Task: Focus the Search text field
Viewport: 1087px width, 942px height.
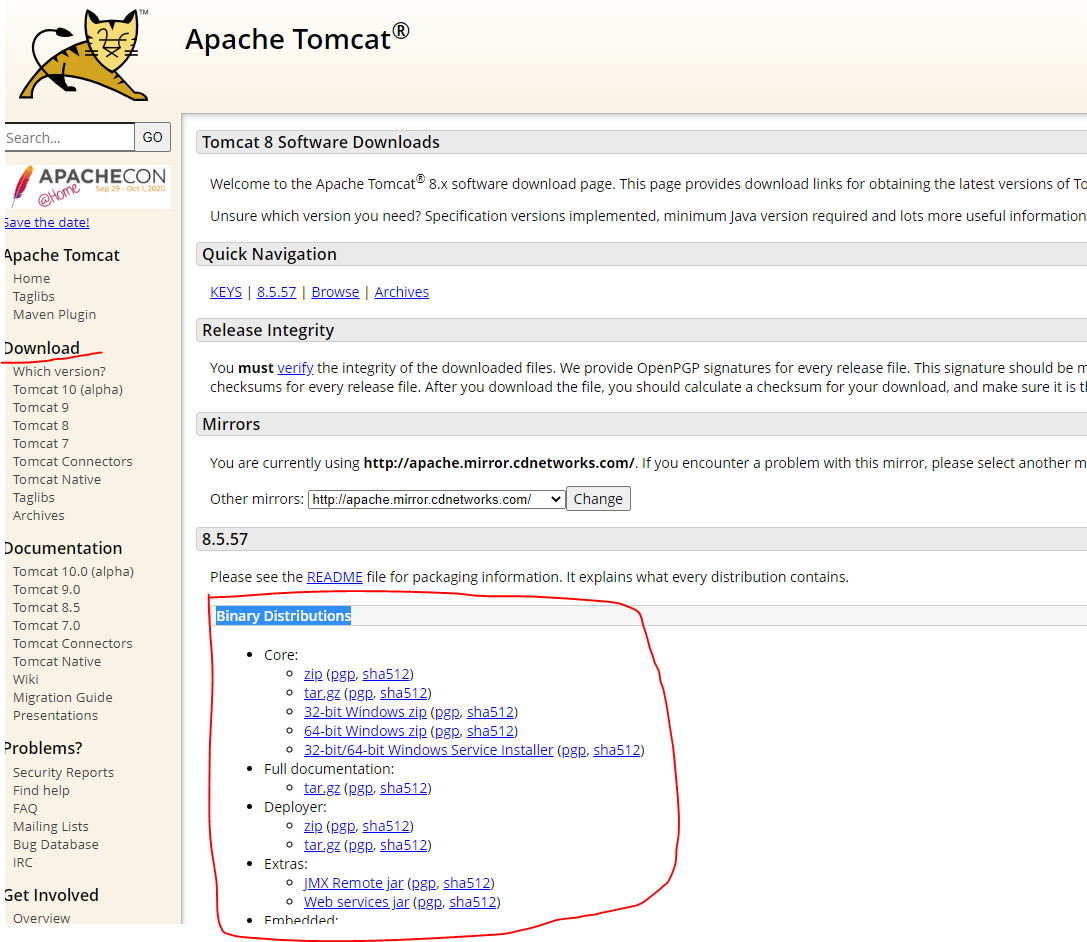Action: coord(69,137)
